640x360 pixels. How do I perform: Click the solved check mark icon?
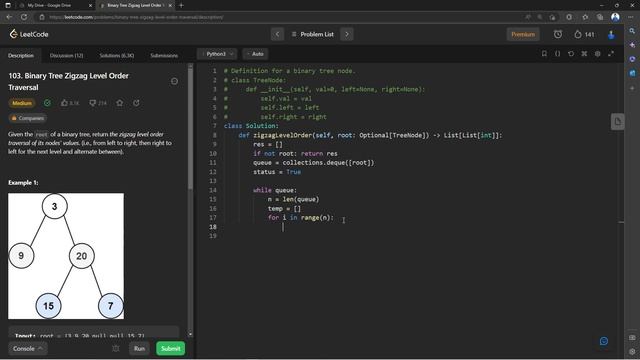point(47,103)
